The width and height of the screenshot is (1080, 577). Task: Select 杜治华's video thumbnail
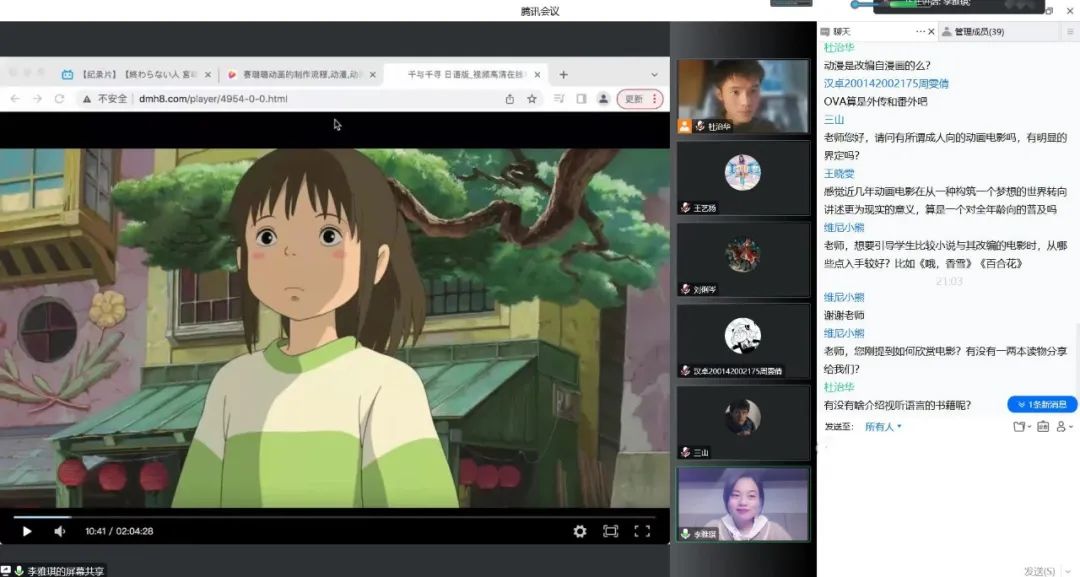[742, 95]
